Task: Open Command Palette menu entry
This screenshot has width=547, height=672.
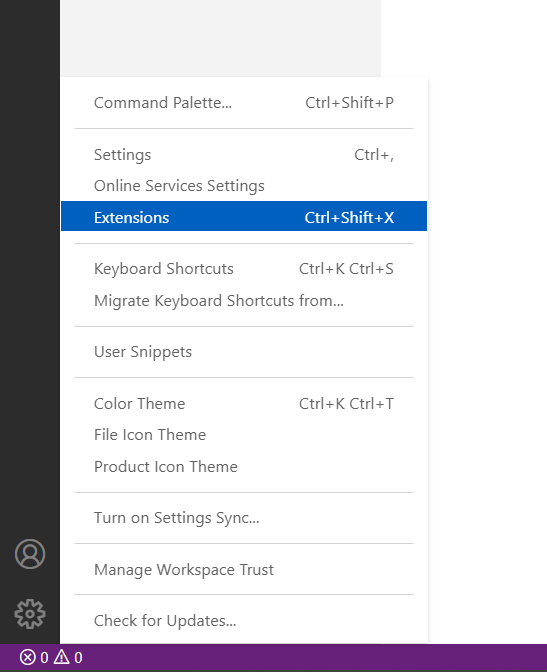Action: [x=244, y=103]
